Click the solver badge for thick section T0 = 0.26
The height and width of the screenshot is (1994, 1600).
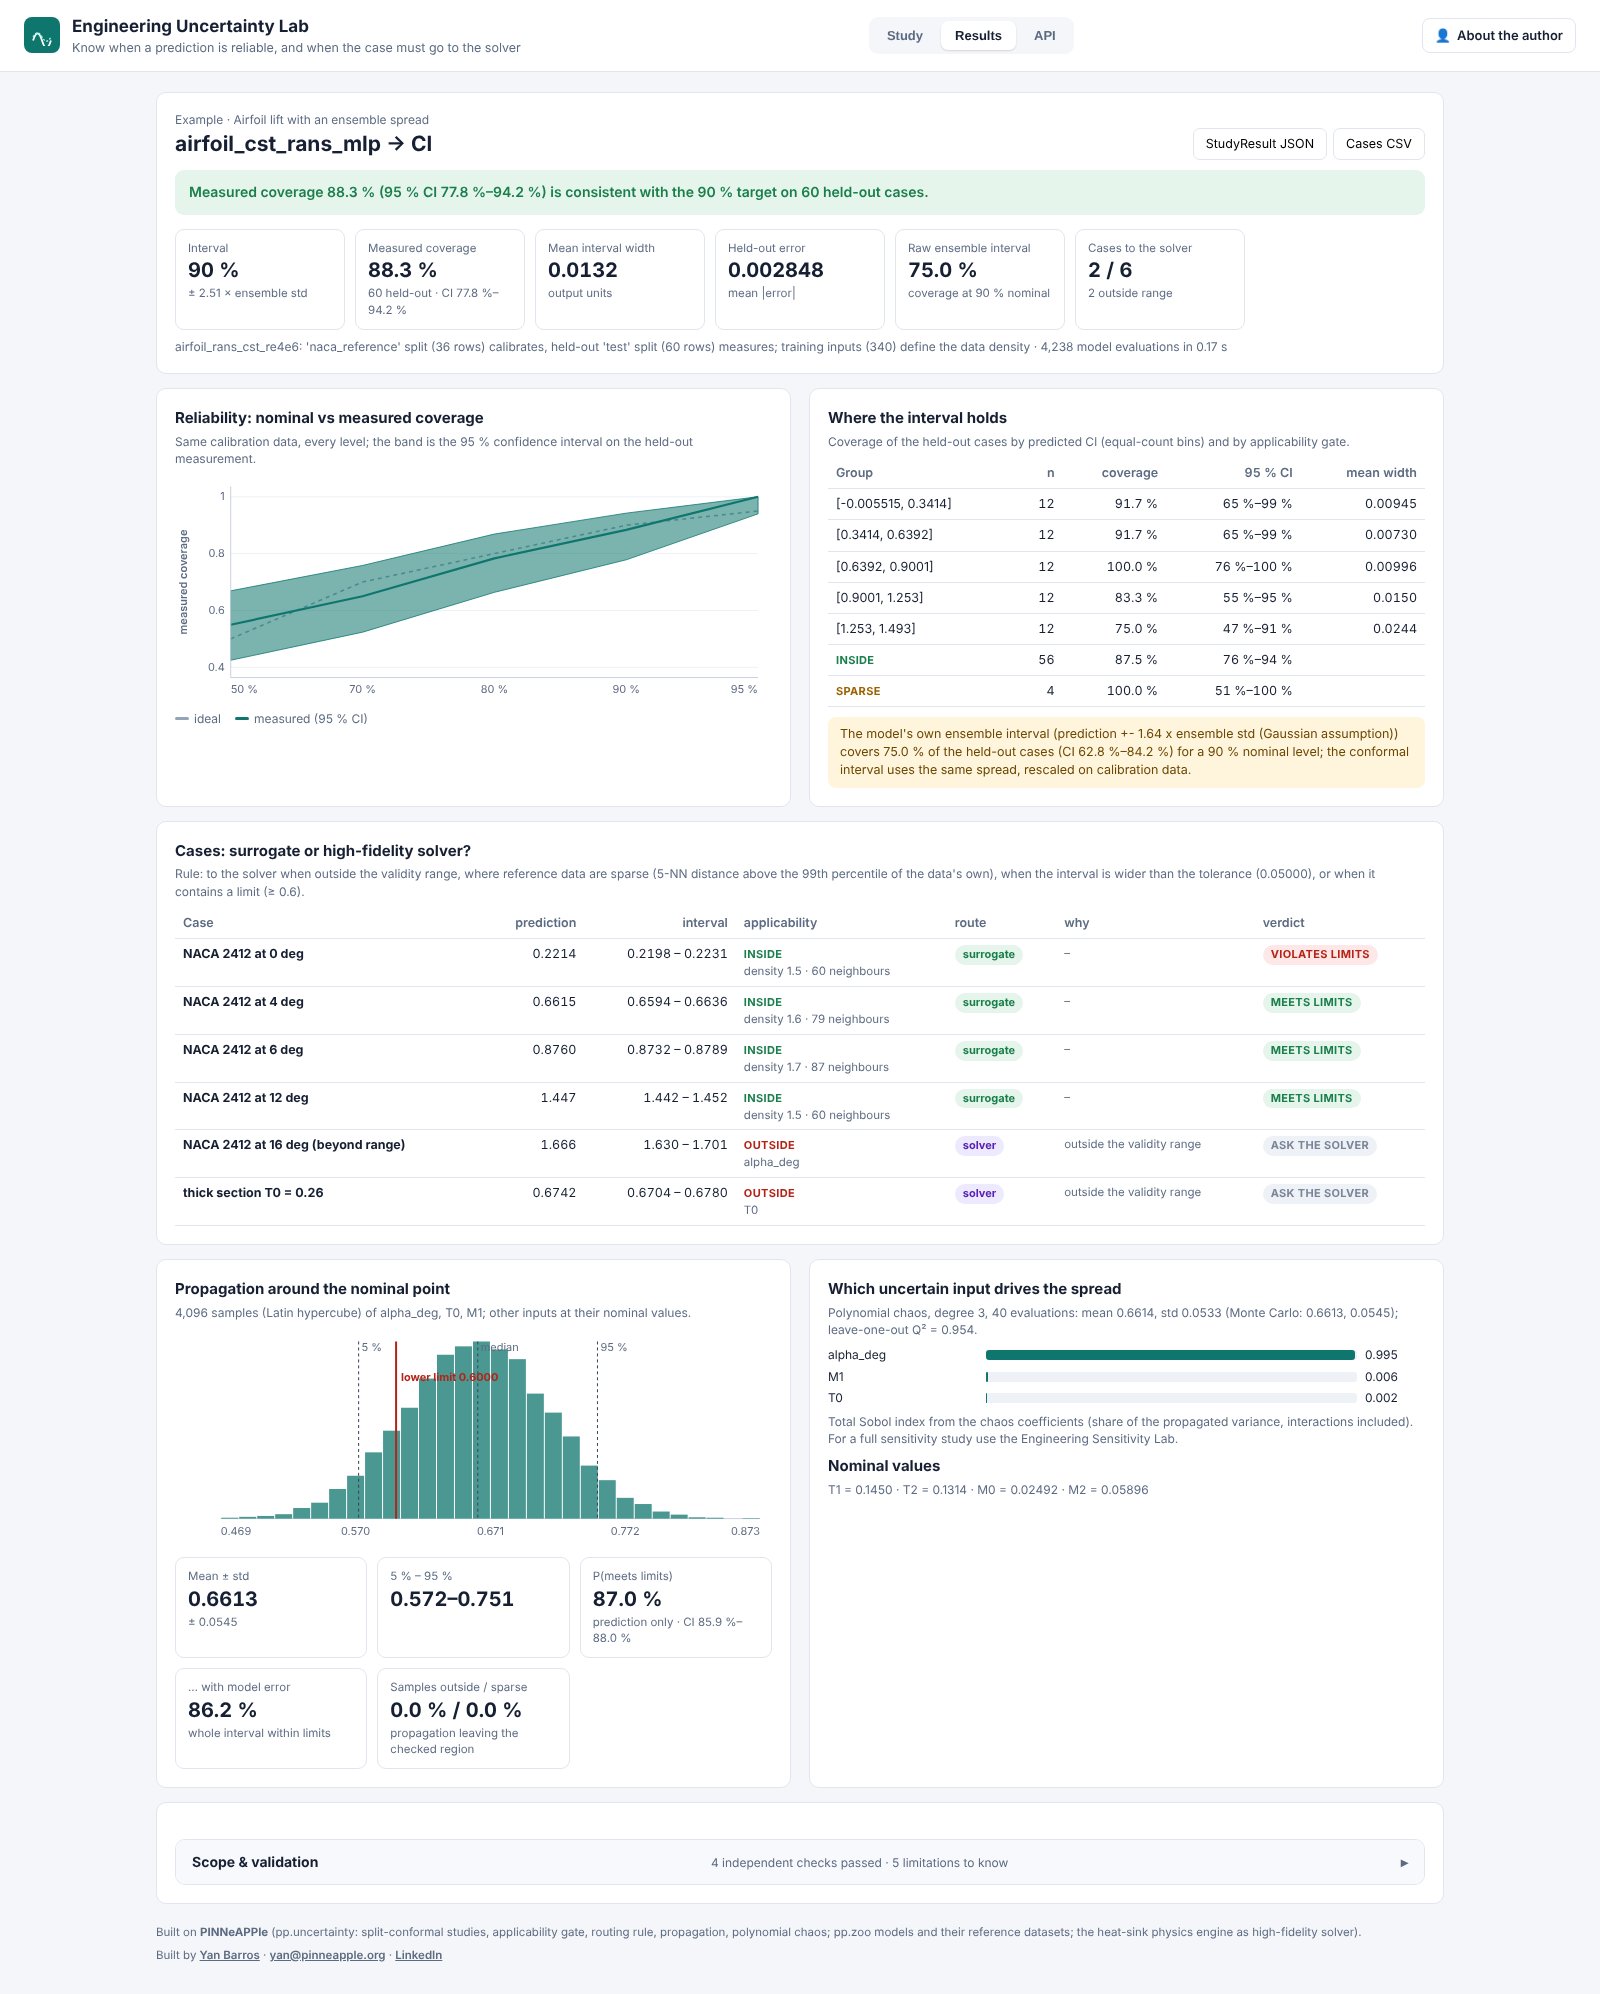point(979,1193)
